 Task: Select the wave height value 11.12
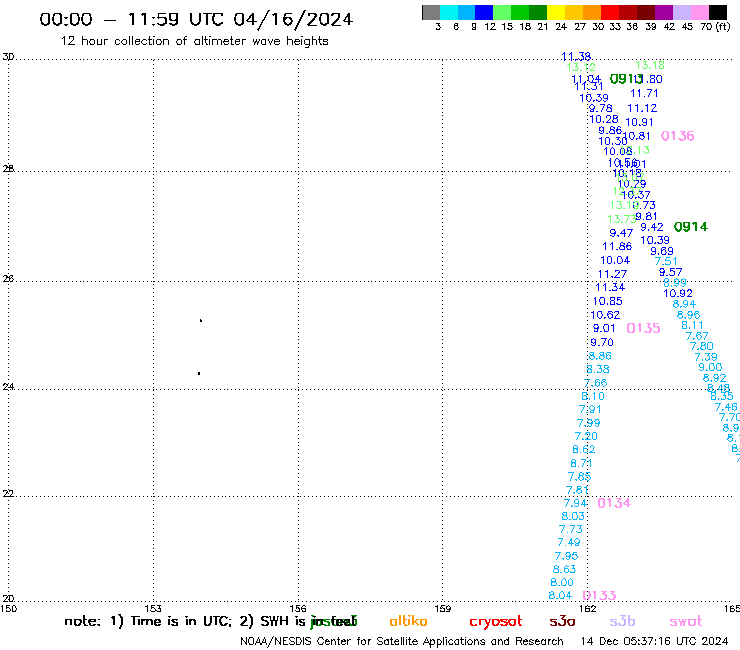point(642,108)
